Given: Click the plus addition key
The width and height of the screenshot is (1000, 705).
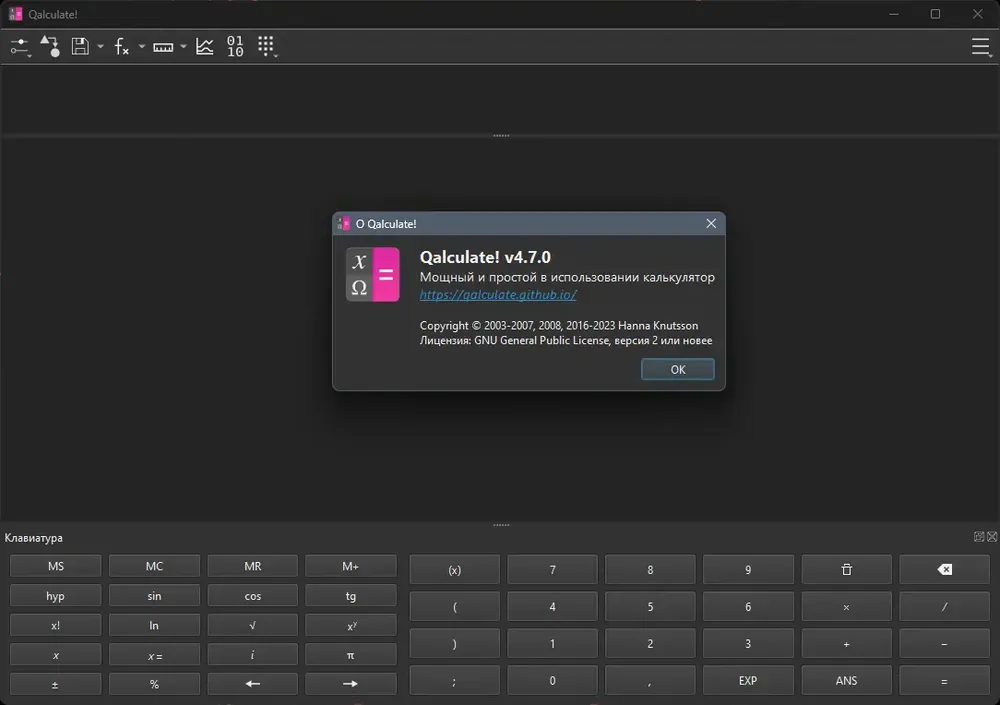Looking at the screenshot, I should pos(846,644).
